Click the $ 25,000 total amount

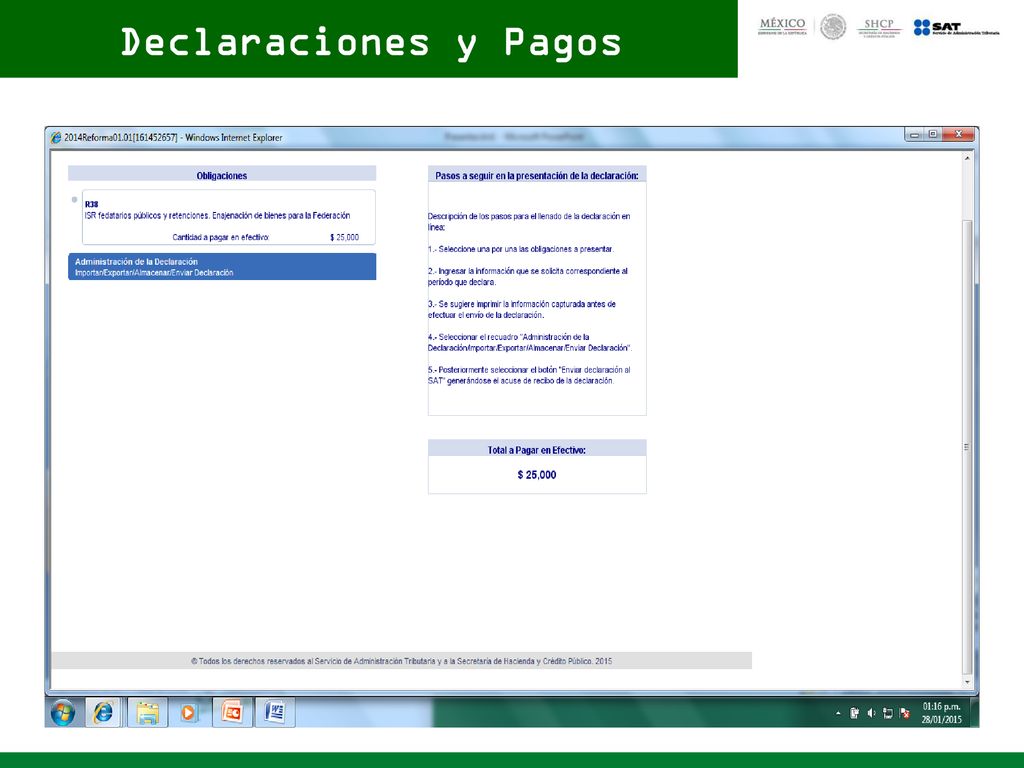pos(537,475)
